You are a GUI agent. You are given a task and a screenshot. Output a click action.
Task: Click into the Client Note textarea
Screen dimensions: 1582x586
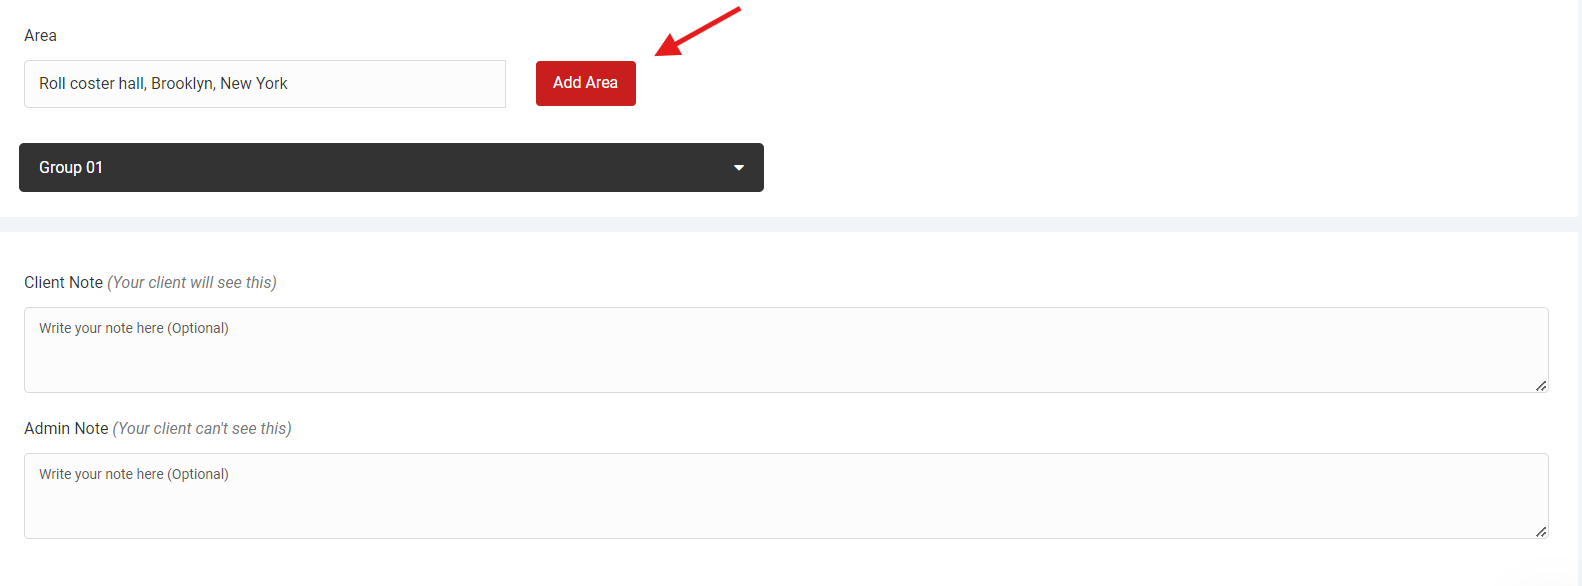pyautogui.click(x=786, y=350)
